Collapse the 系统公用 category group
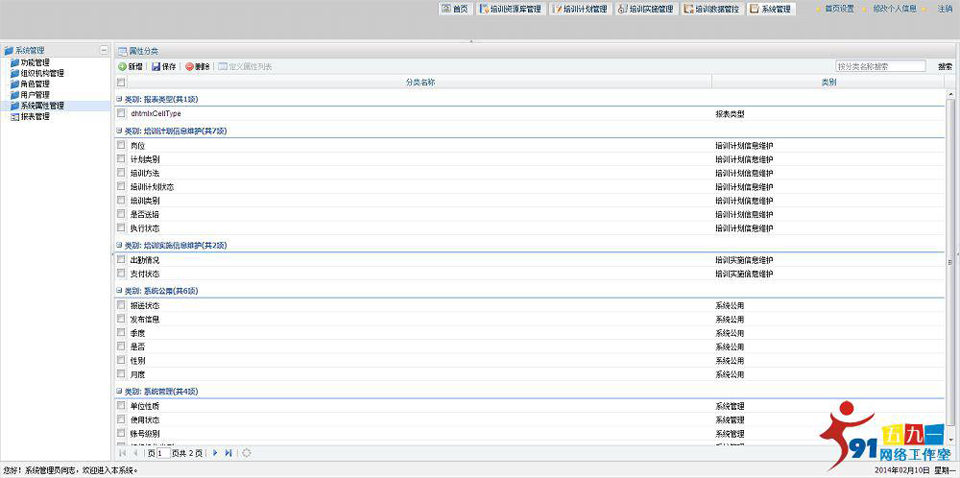Image resolution: width=960 pixels, height=478 pixels. 119,291
